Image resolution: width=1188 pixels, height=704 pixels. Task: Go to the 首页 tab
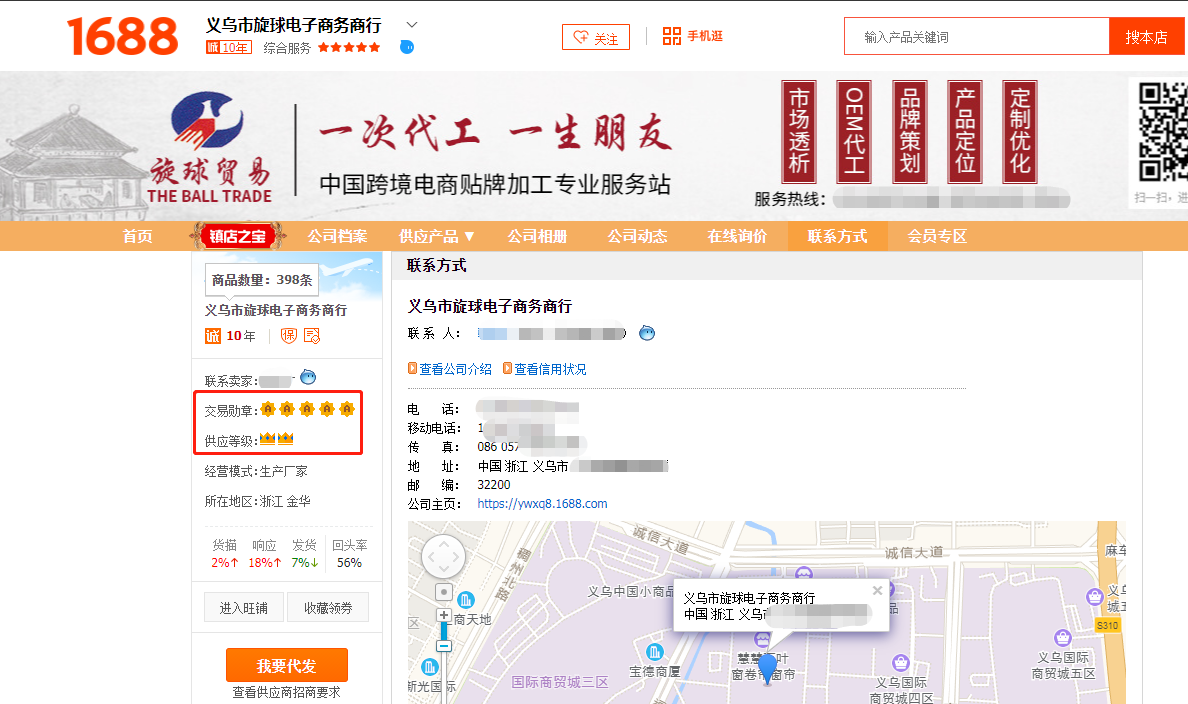[x=137, y=236]
